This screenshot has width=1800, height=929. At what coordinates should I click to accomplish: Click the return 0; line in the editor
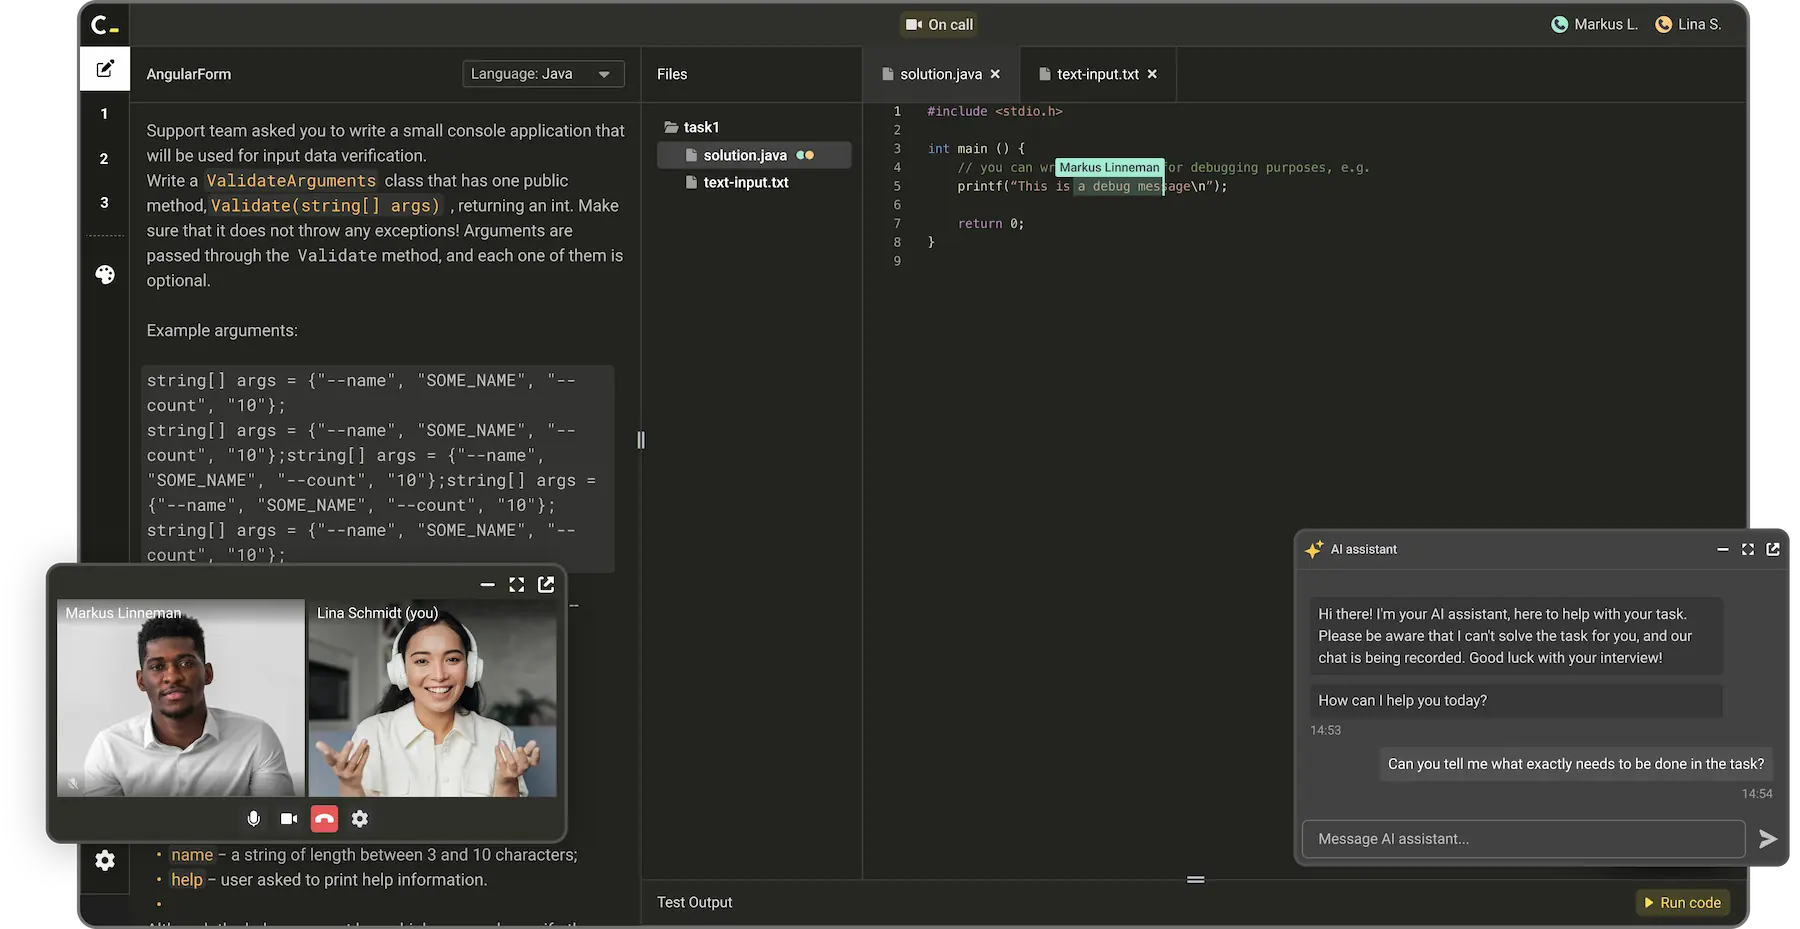[990, 223]
